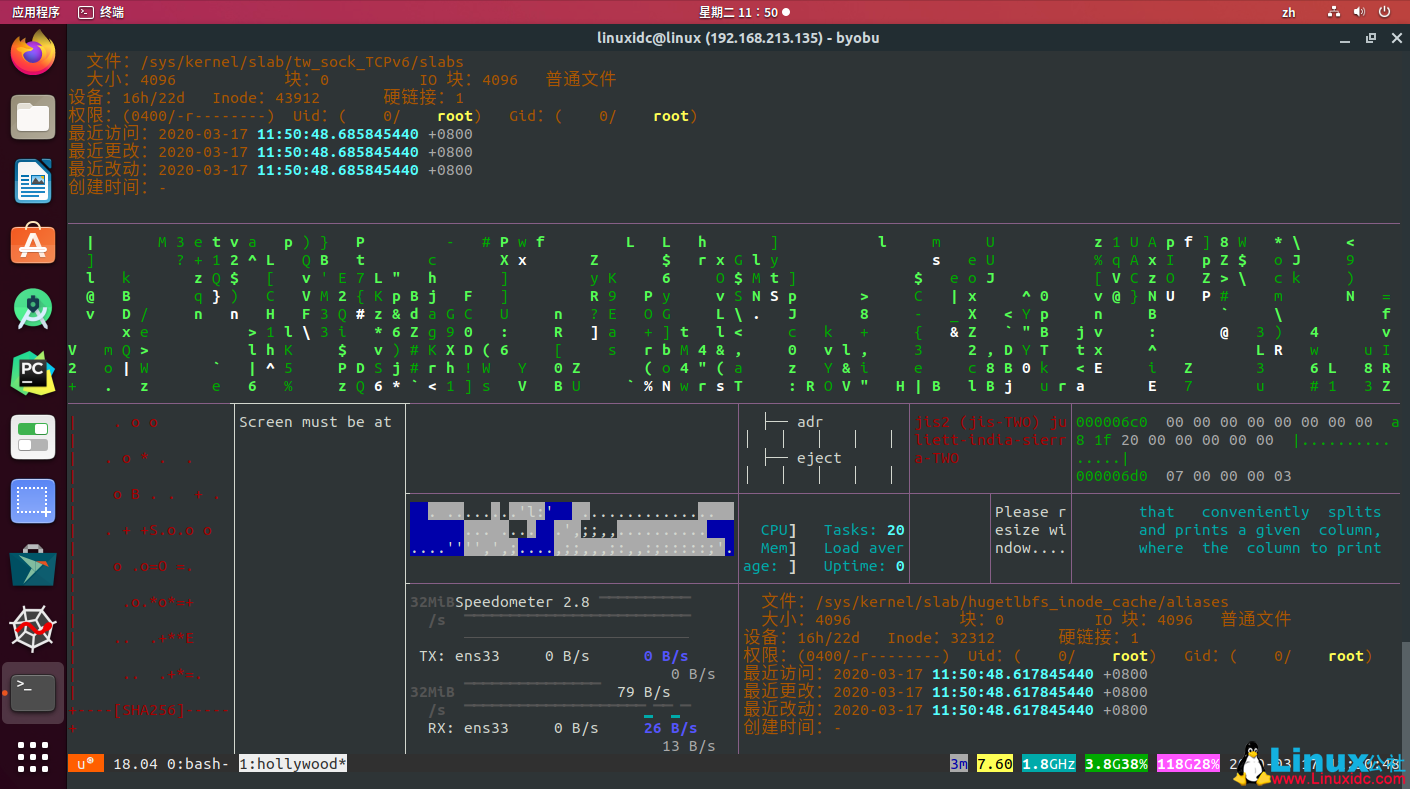The height and width of the screenshot is (789, 1410).
Task: Open the zh input method selector
Action: 1288,12
